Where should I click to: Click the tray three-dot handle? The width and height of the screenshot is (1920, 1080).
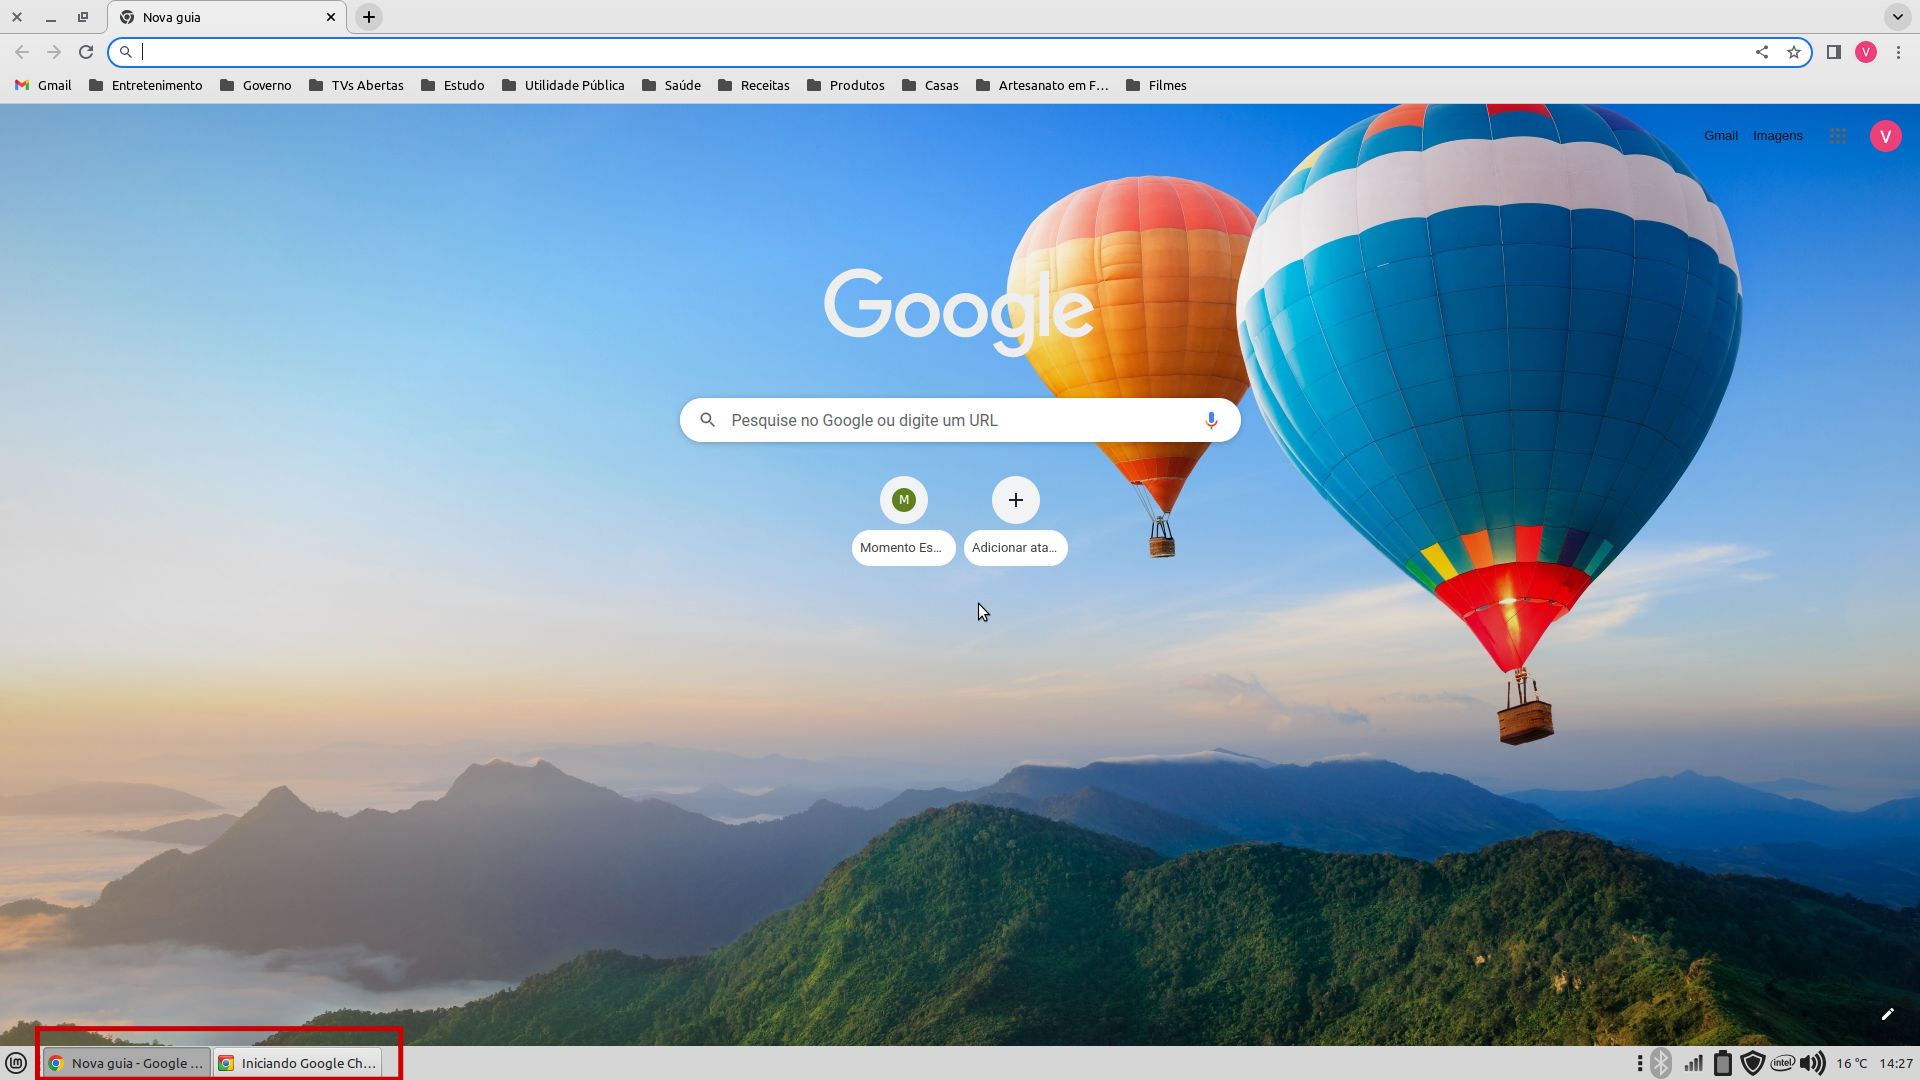(1640, 1063)
